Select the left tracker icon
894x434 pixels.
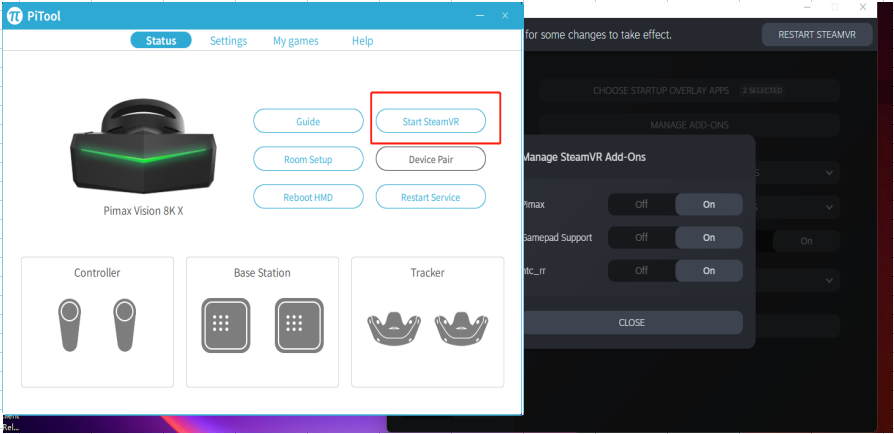coord(394,328)
